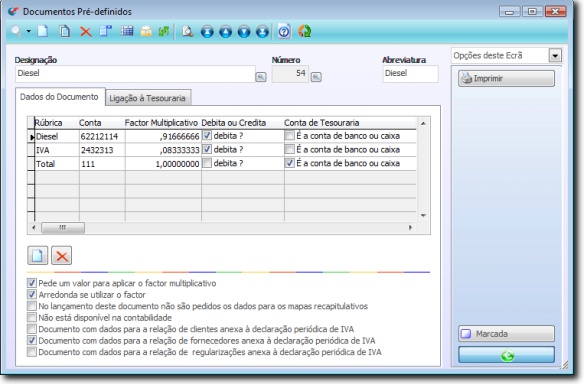Screen dimensions: 584x384
Task: Select account cell 62212114
Action: coord(102,136)
